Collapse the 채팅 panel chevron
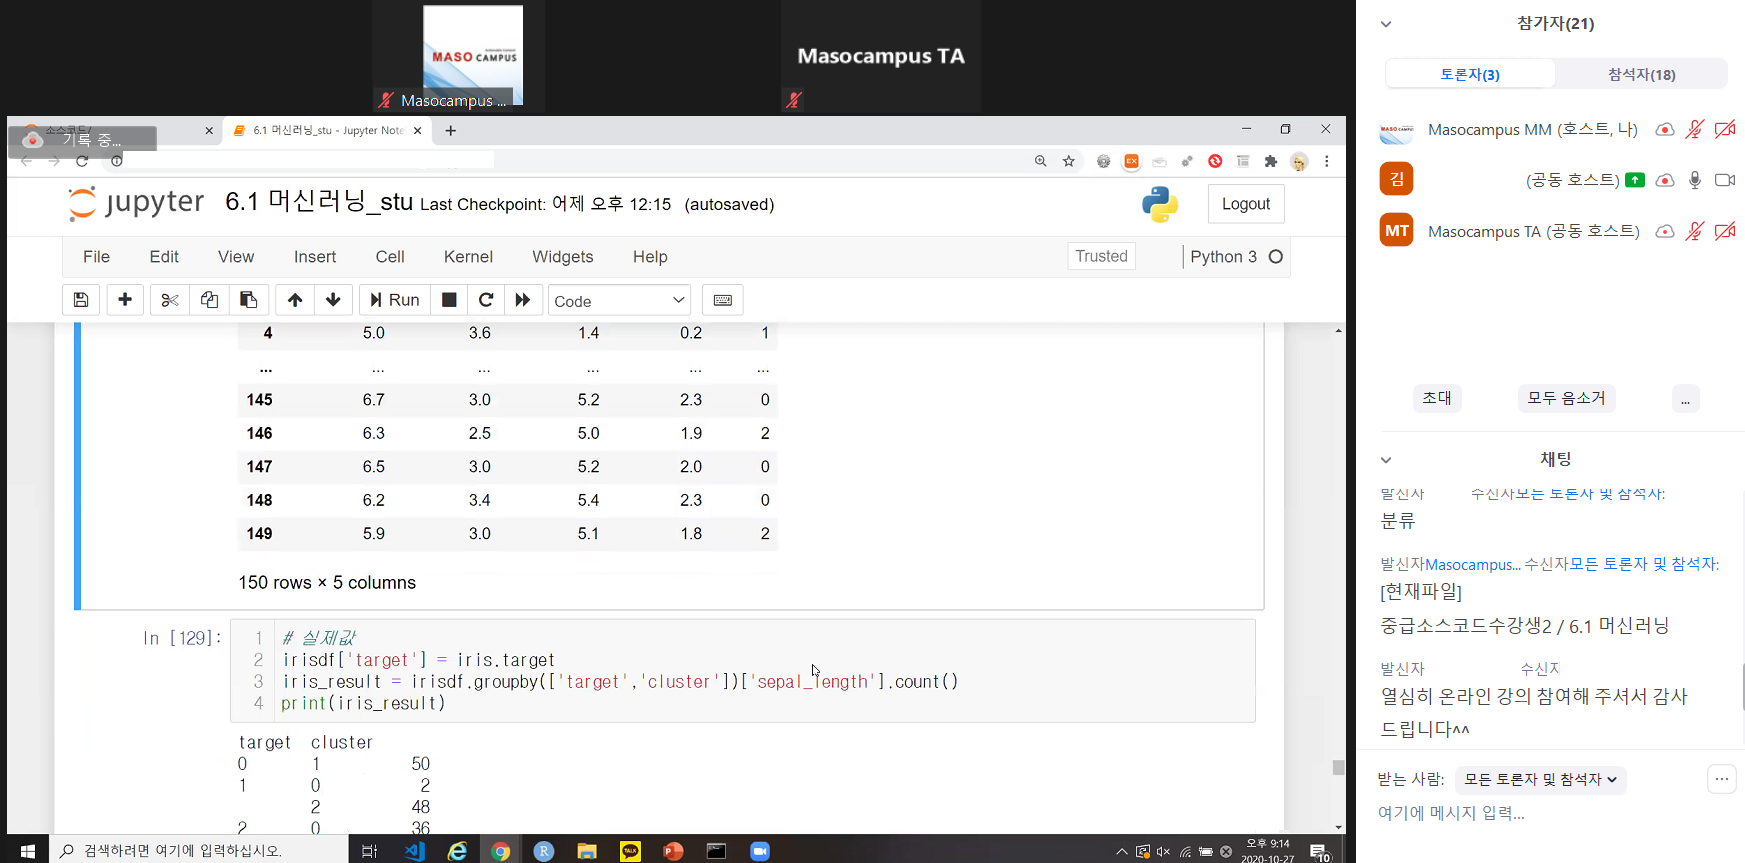The image size is (1745, 863). pos(1386,460)
